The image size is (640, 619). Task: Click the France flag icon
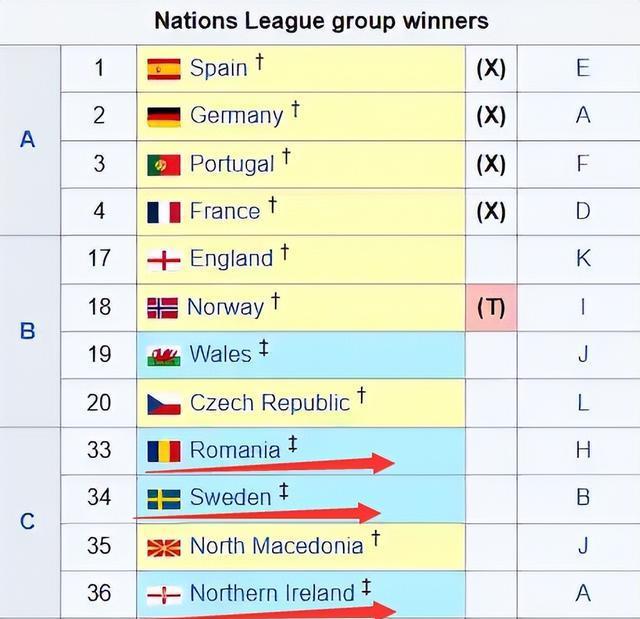coord(163,212)
